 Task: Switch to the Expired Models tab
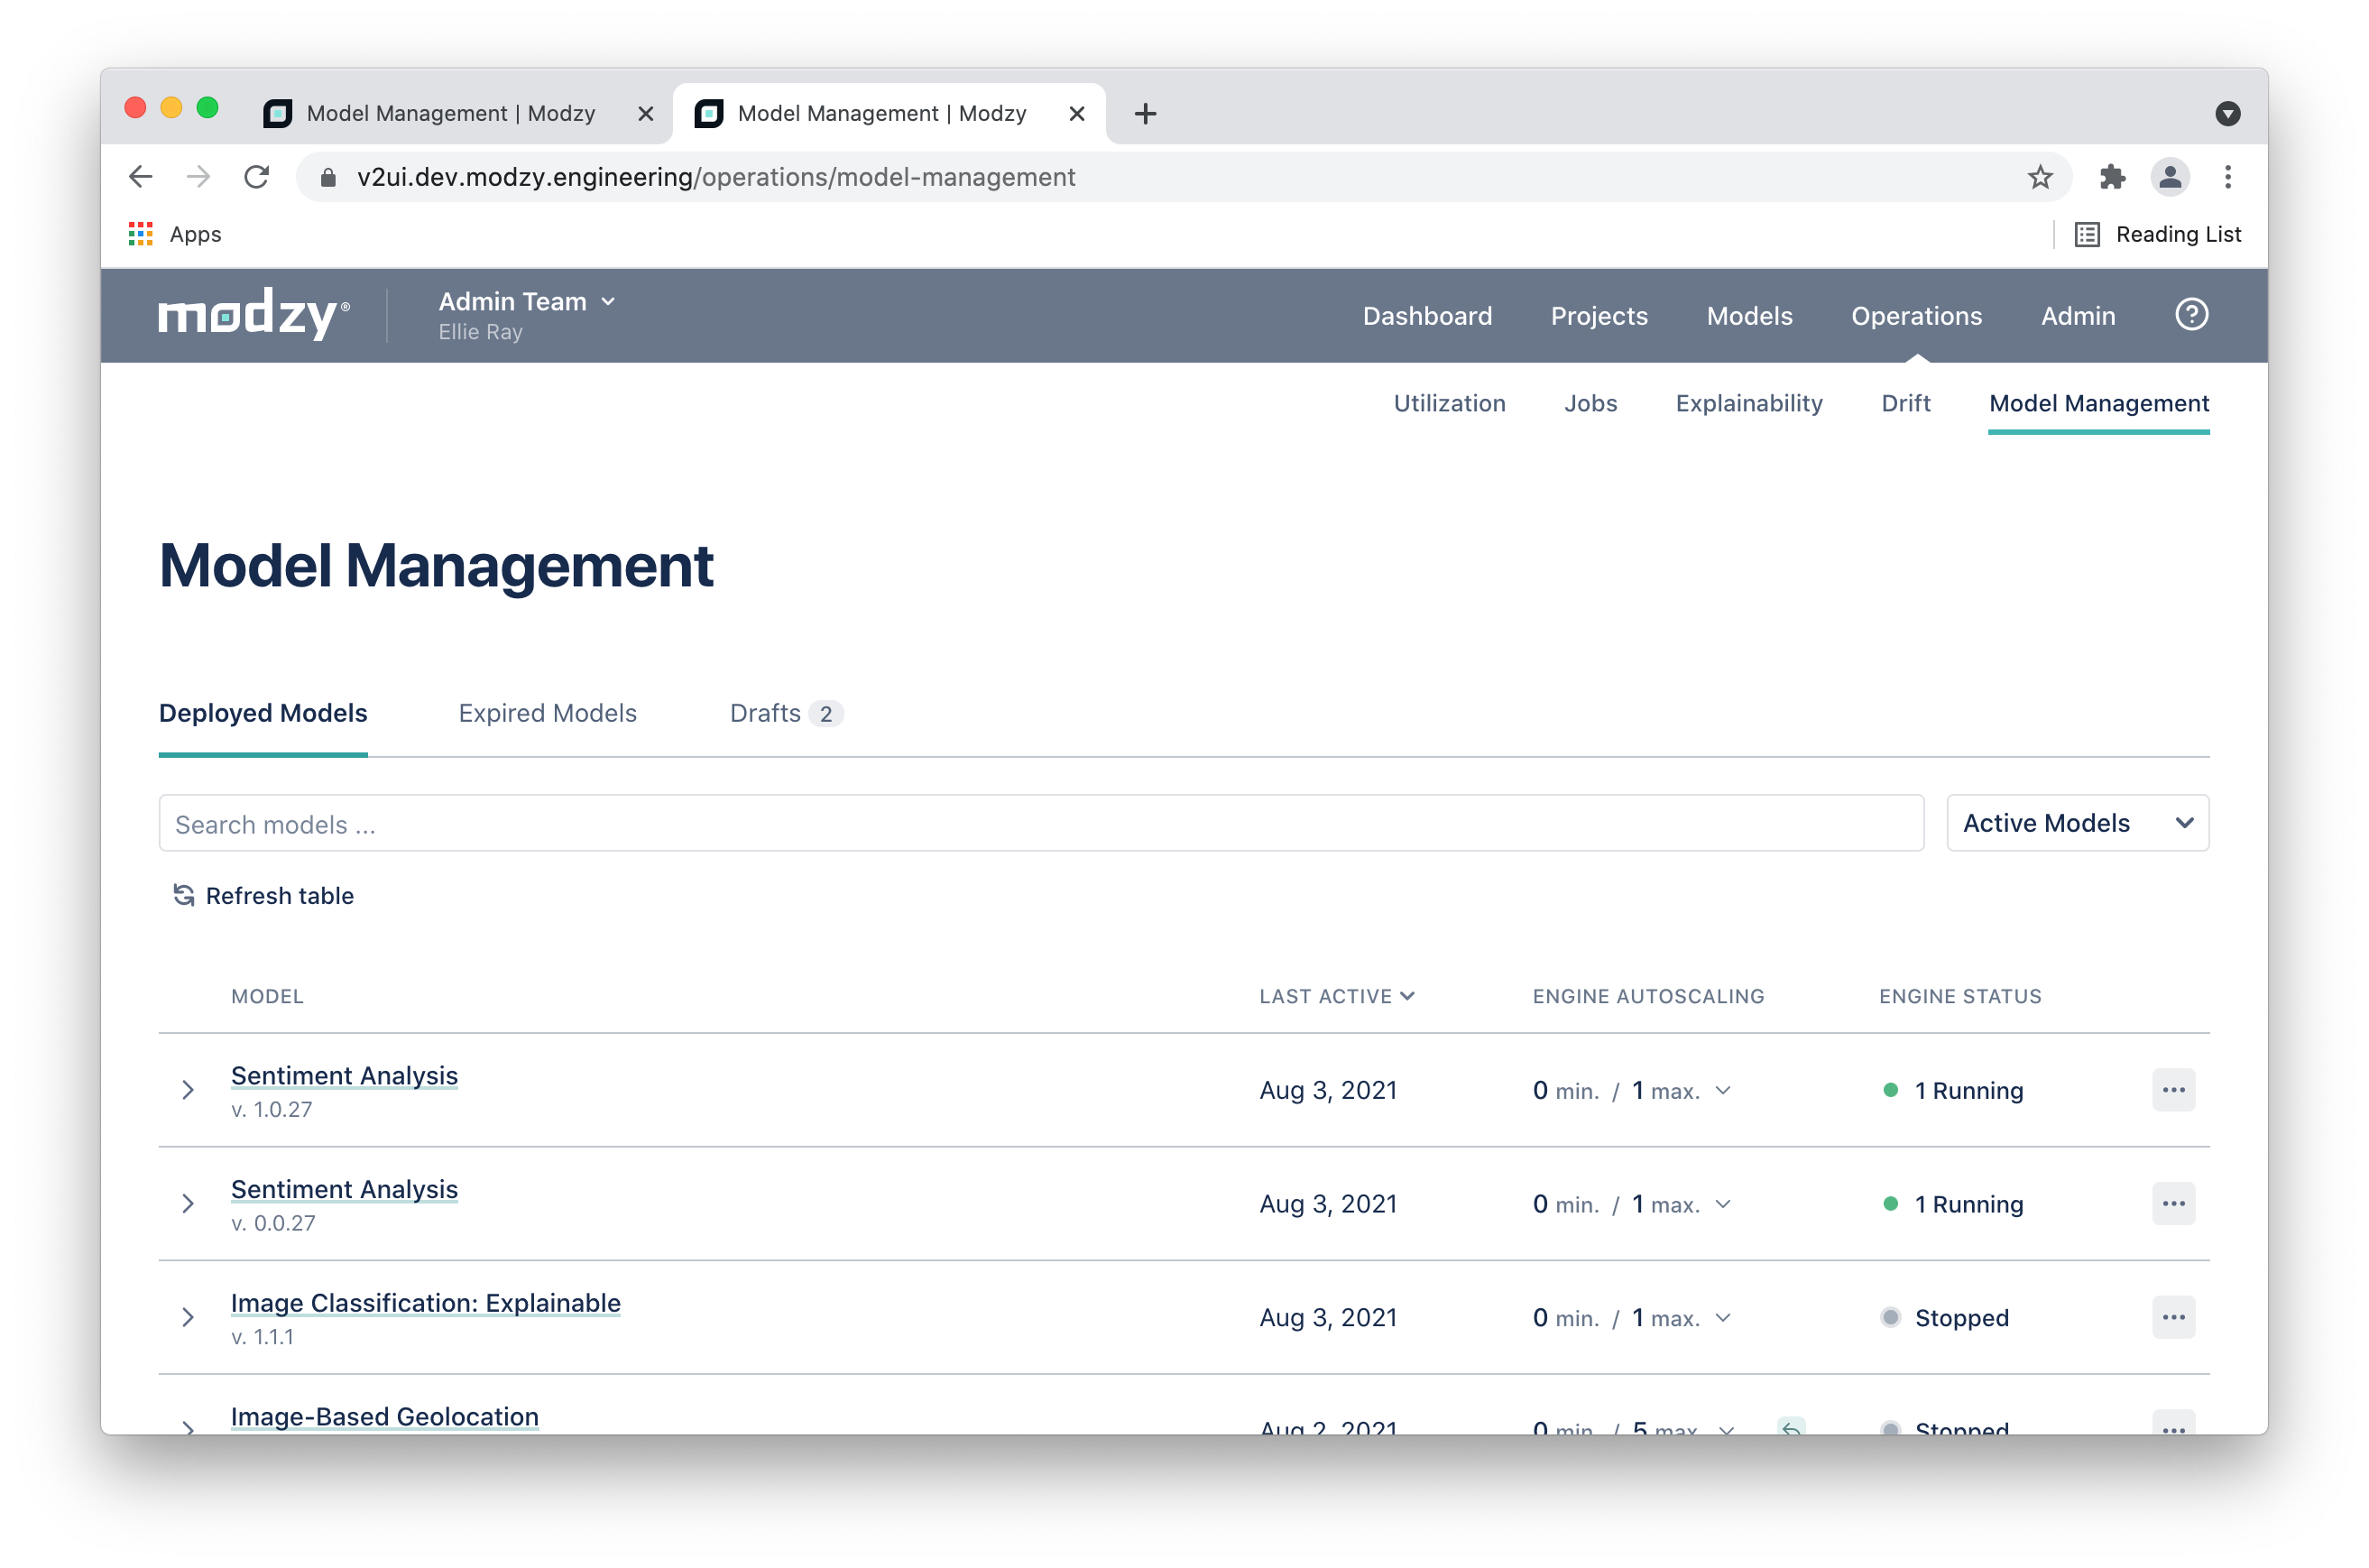tap(547, 713)
